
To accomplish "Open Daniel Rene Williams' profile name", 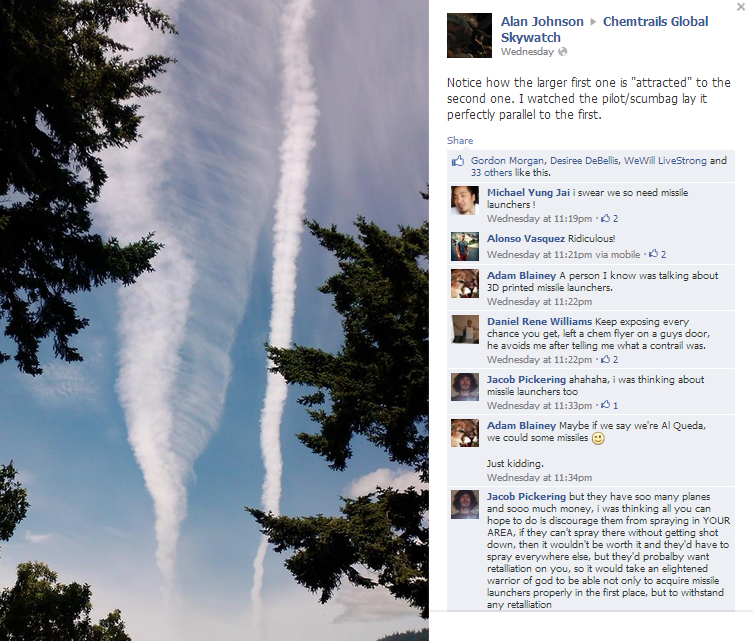I will click(x=539, y=322).
